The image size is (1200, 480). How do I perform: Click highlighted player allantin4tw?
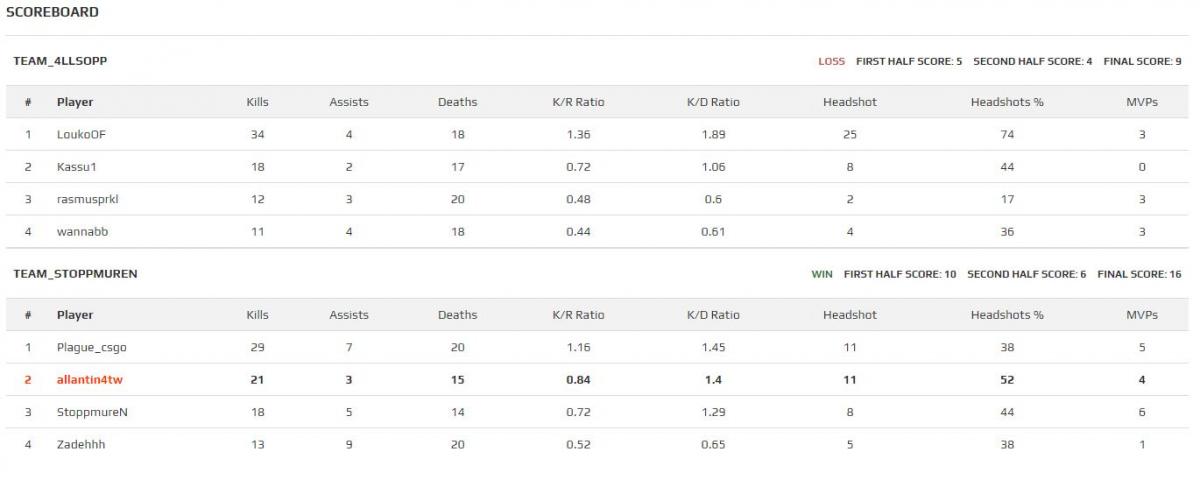(x=90, y=380)
